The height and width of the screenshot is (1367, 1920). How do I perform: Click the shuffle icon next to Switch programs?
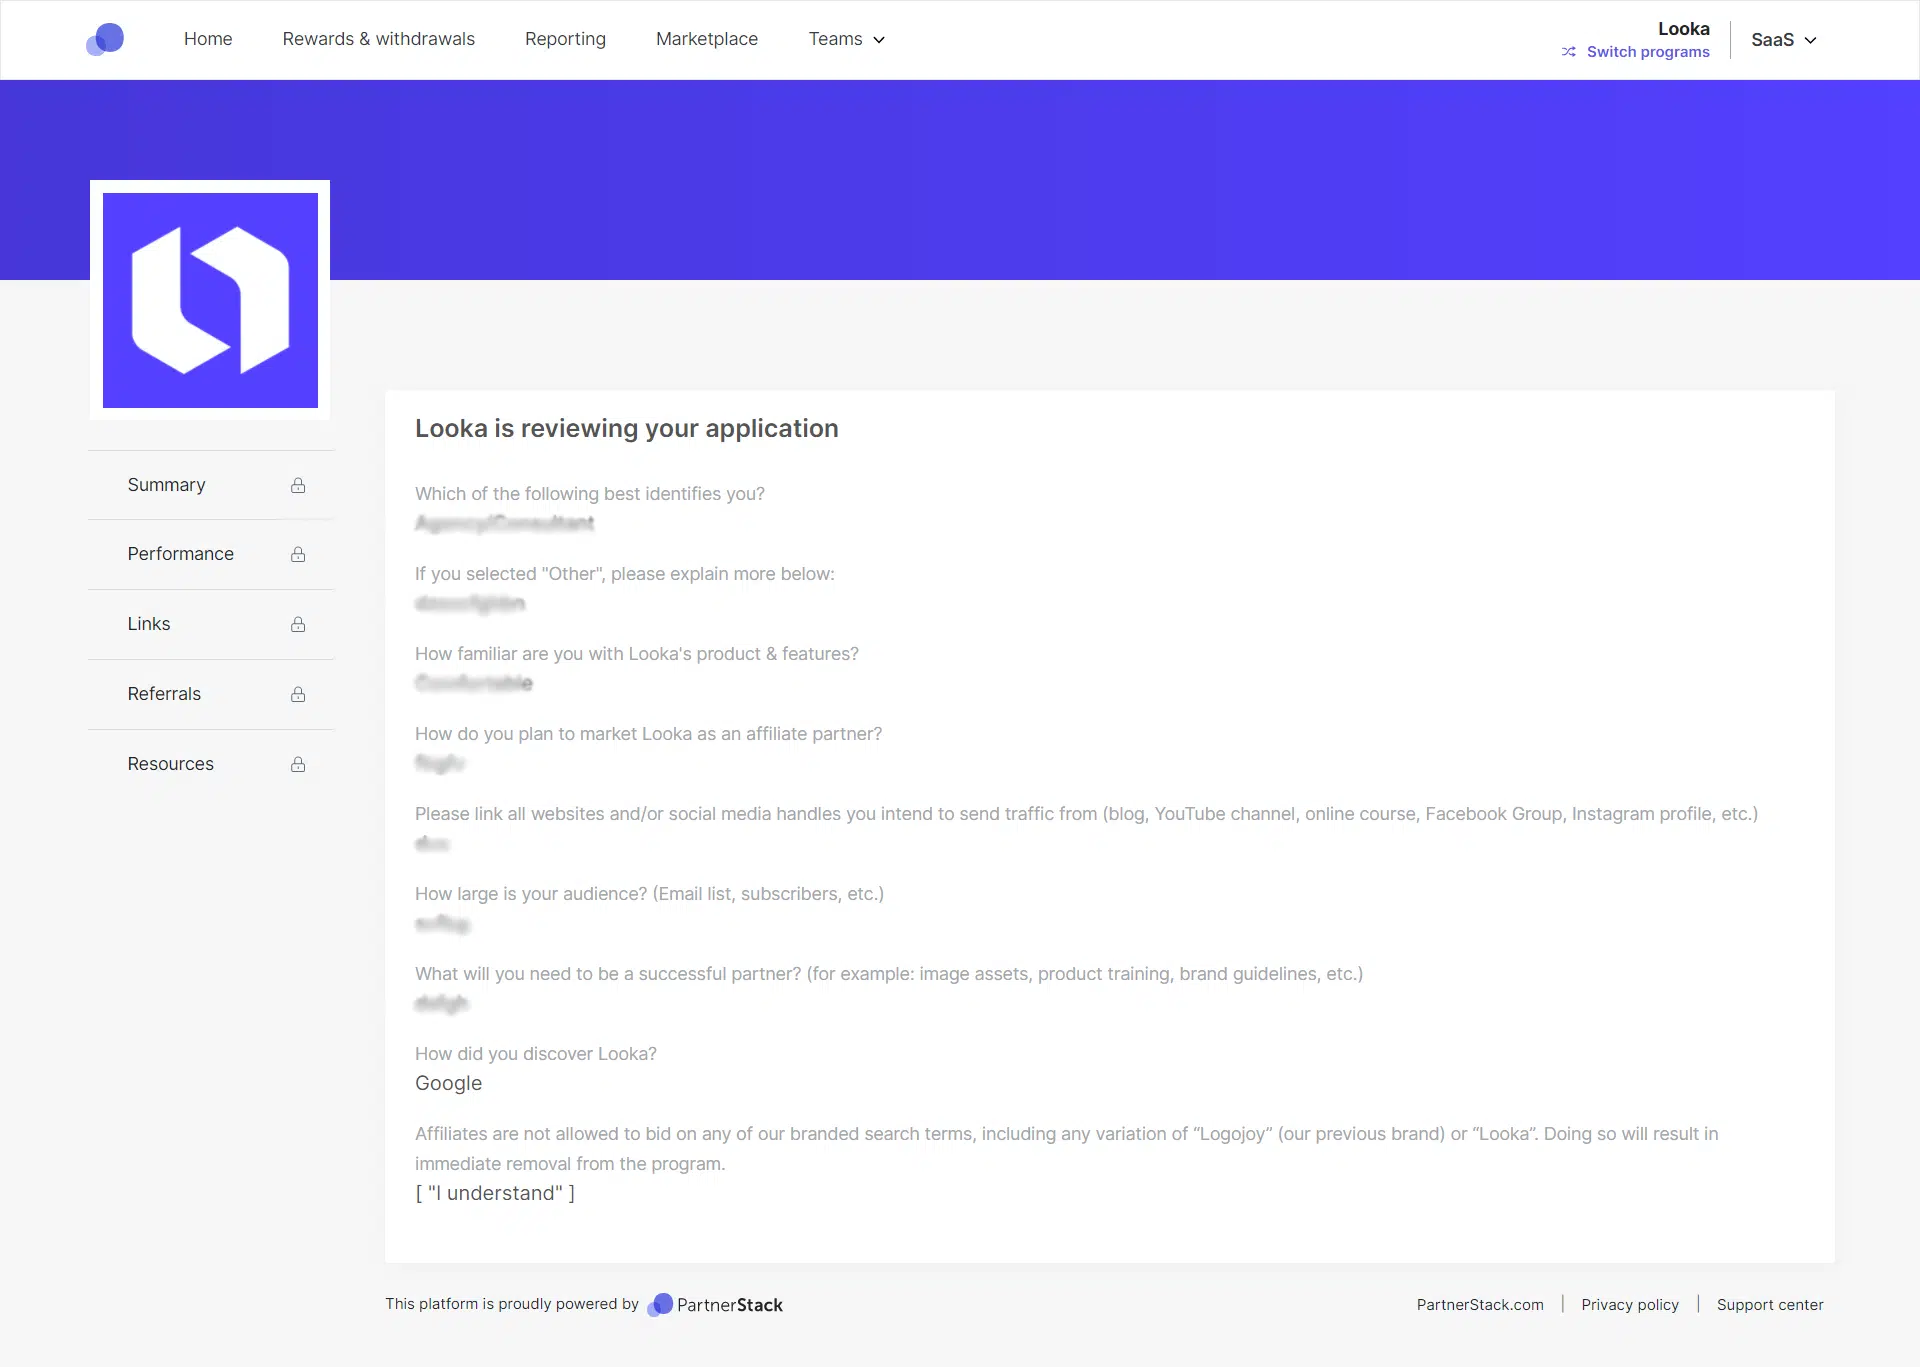pyautogui.click(x=1569, y=52)
